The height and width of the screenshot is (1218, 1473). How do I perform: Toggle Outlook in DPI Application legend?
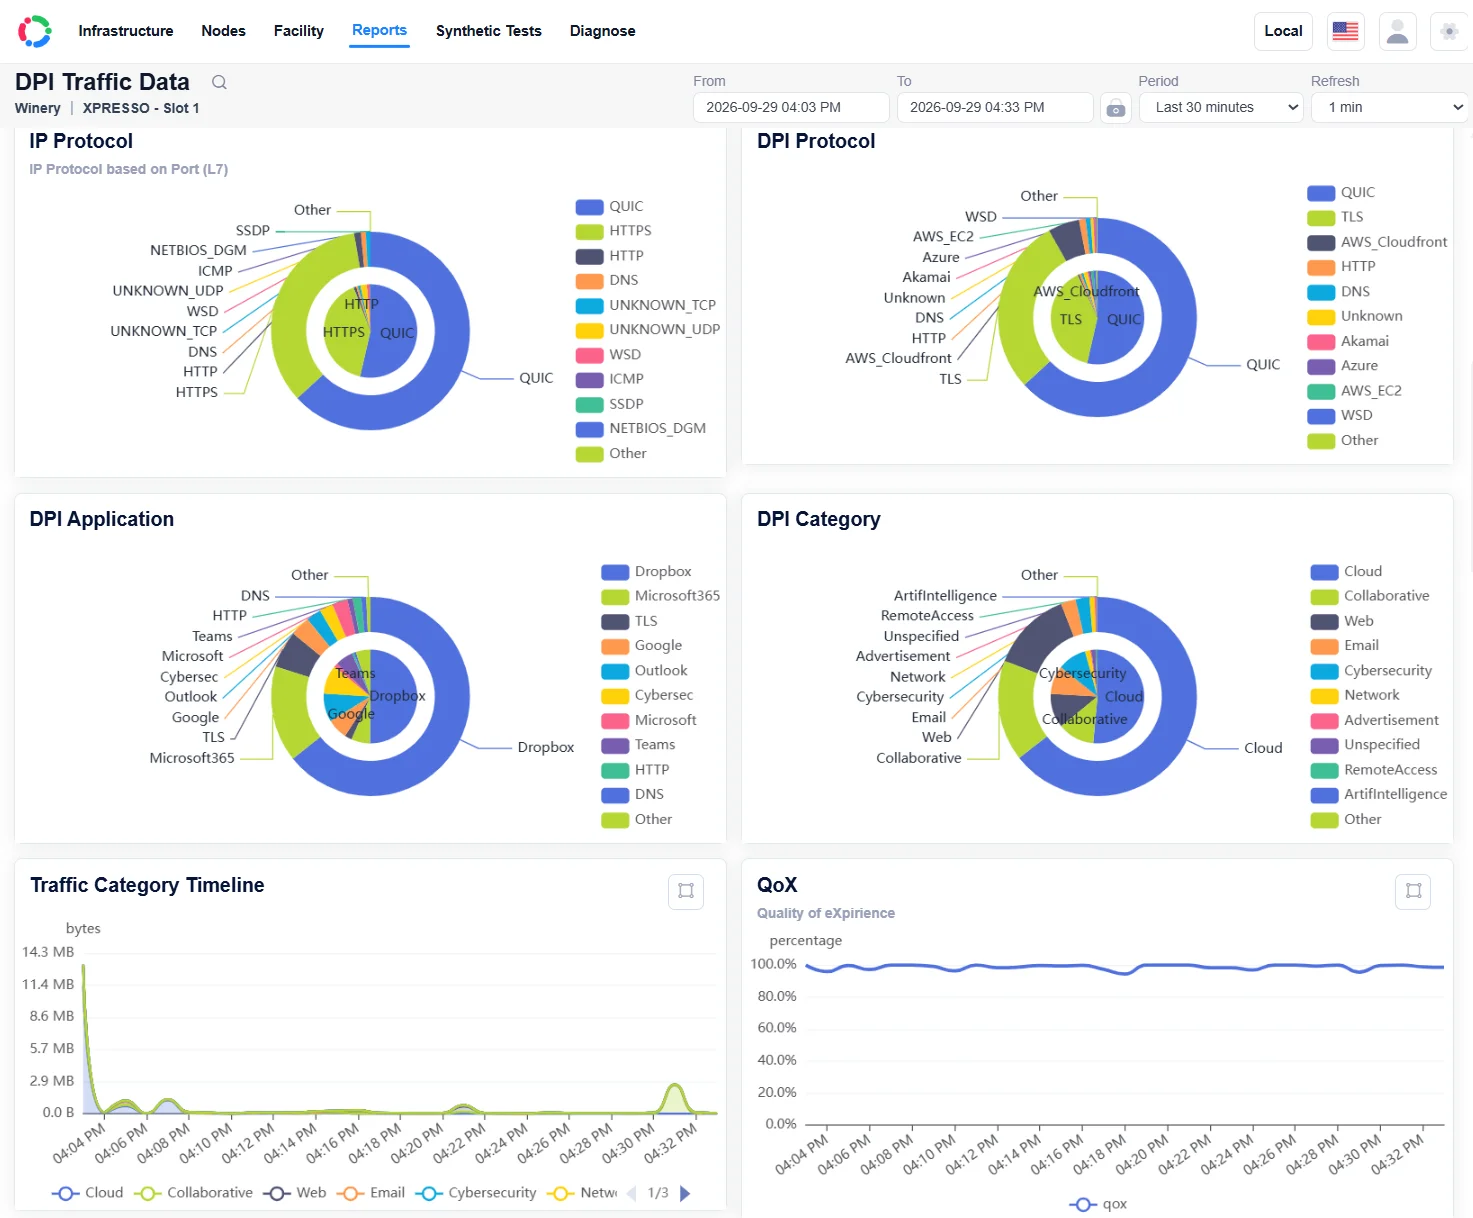[645, 671]
